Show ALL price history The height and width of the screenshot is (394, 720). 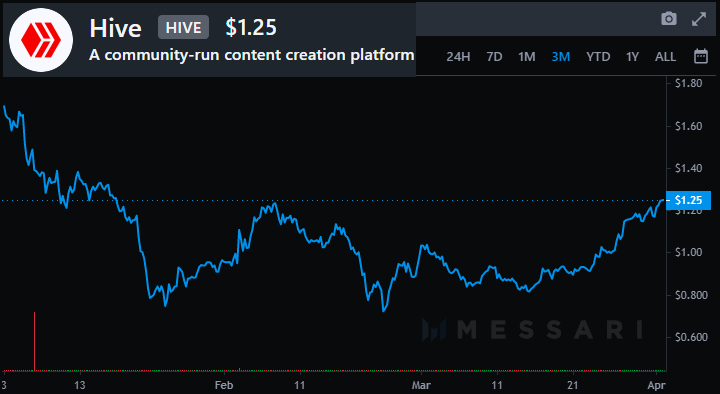(665, 57)
